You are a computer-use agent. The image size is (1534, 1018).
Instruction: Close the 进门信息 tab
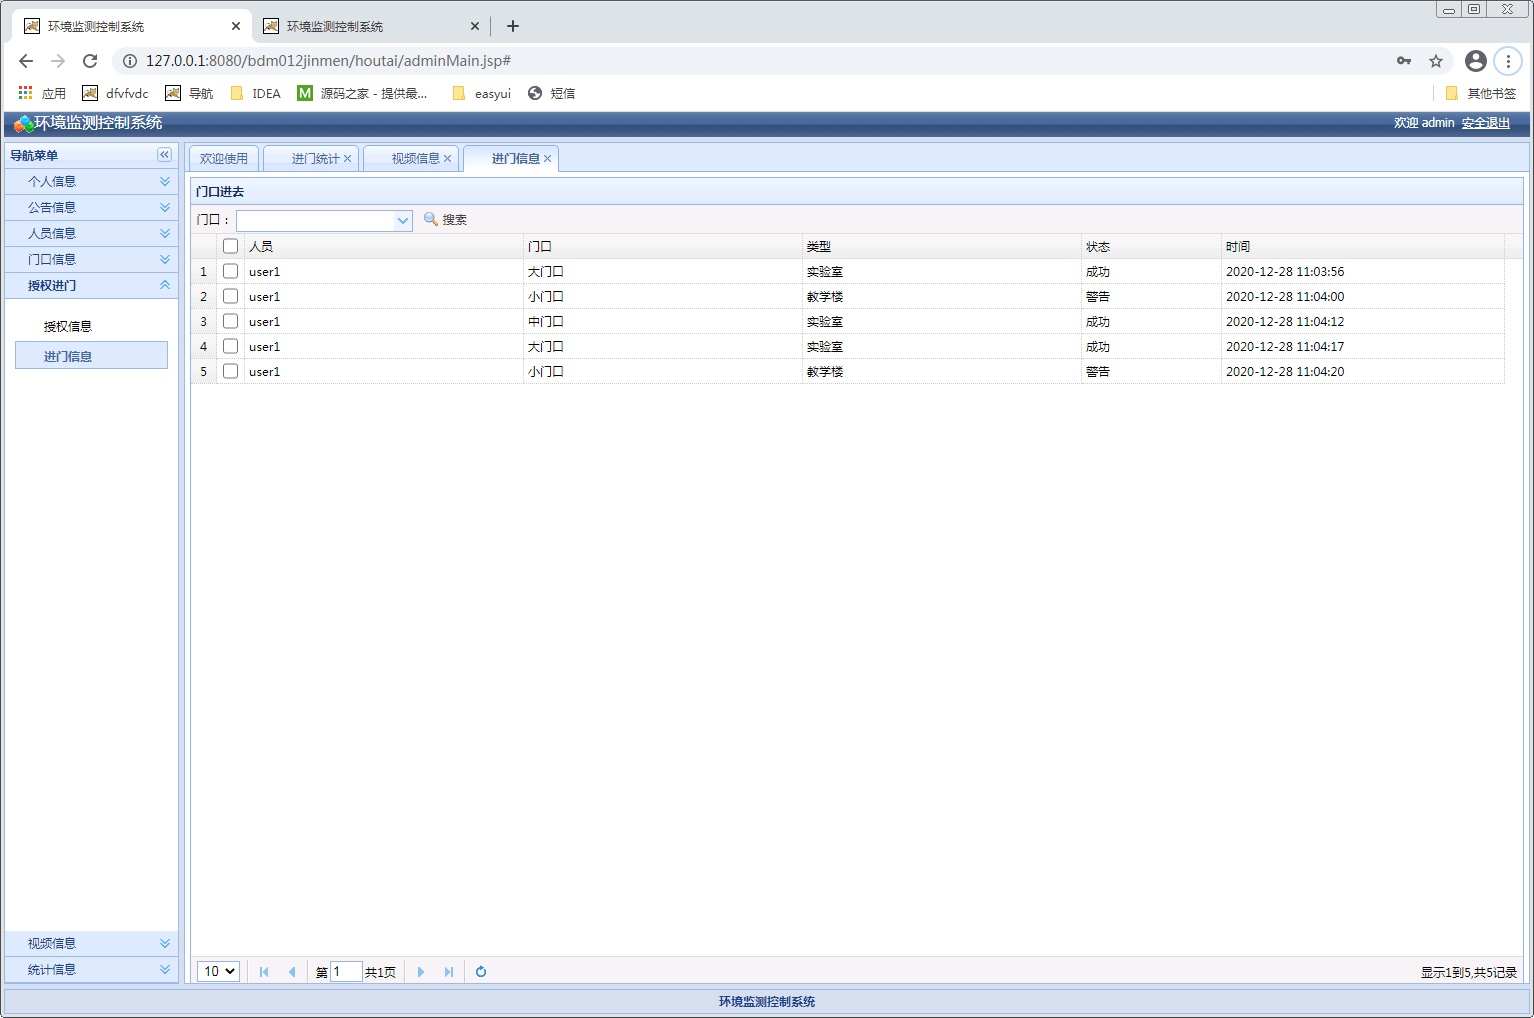point(548,159)
